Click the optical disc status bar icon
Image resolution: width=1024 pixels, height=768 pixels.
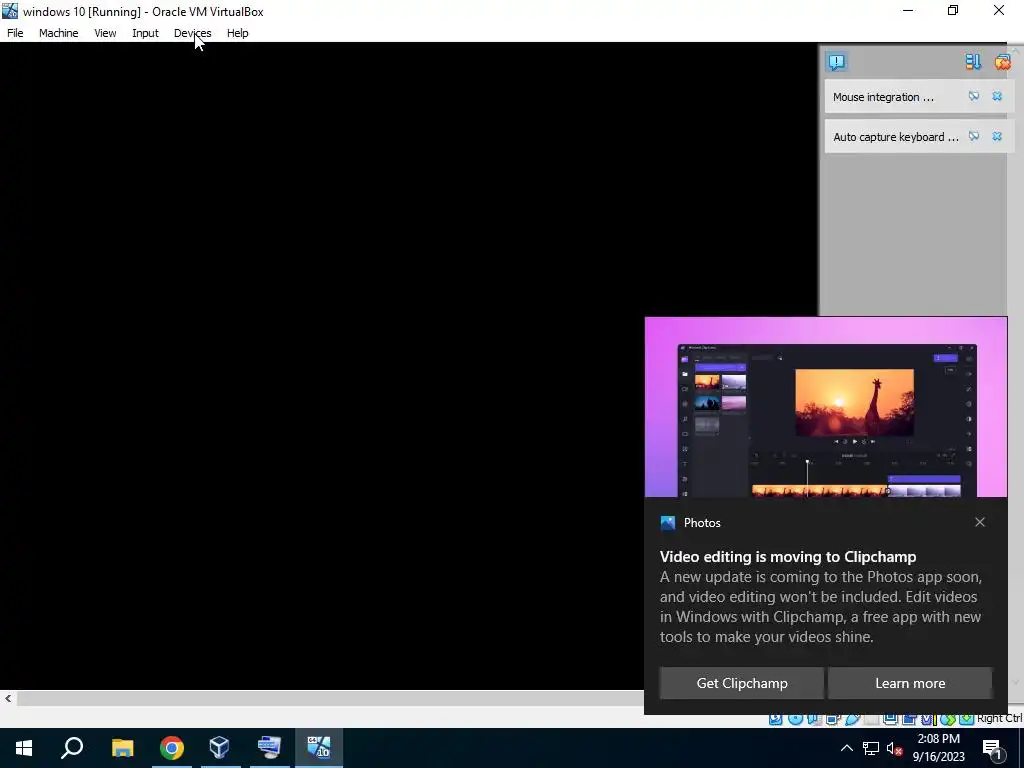coord(795,718)
